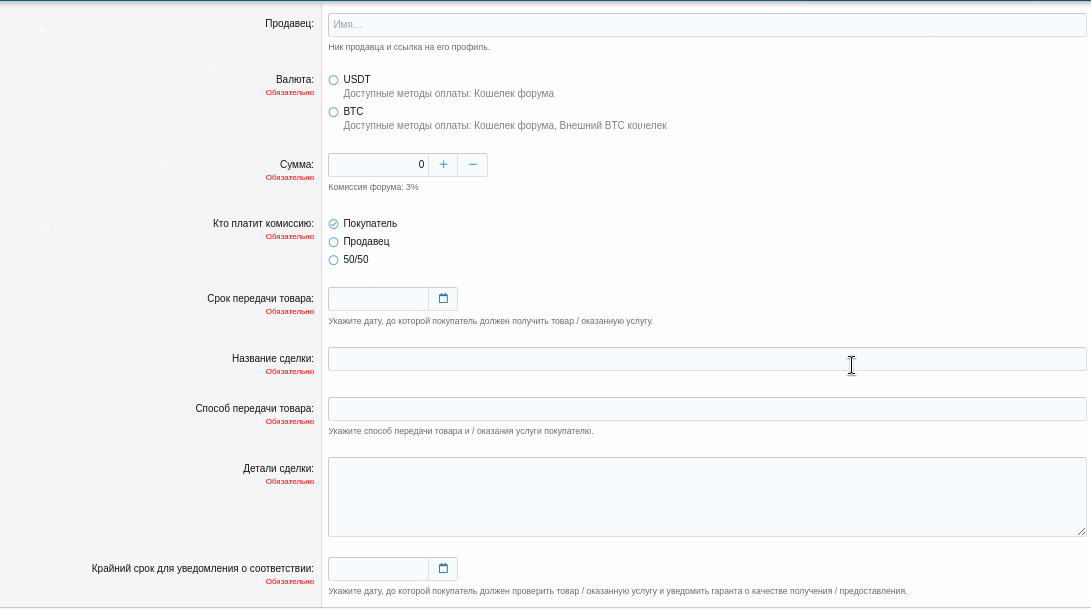Choose Продавец as commission payer
Screen dimensions: 1091x609
point(334,242)
